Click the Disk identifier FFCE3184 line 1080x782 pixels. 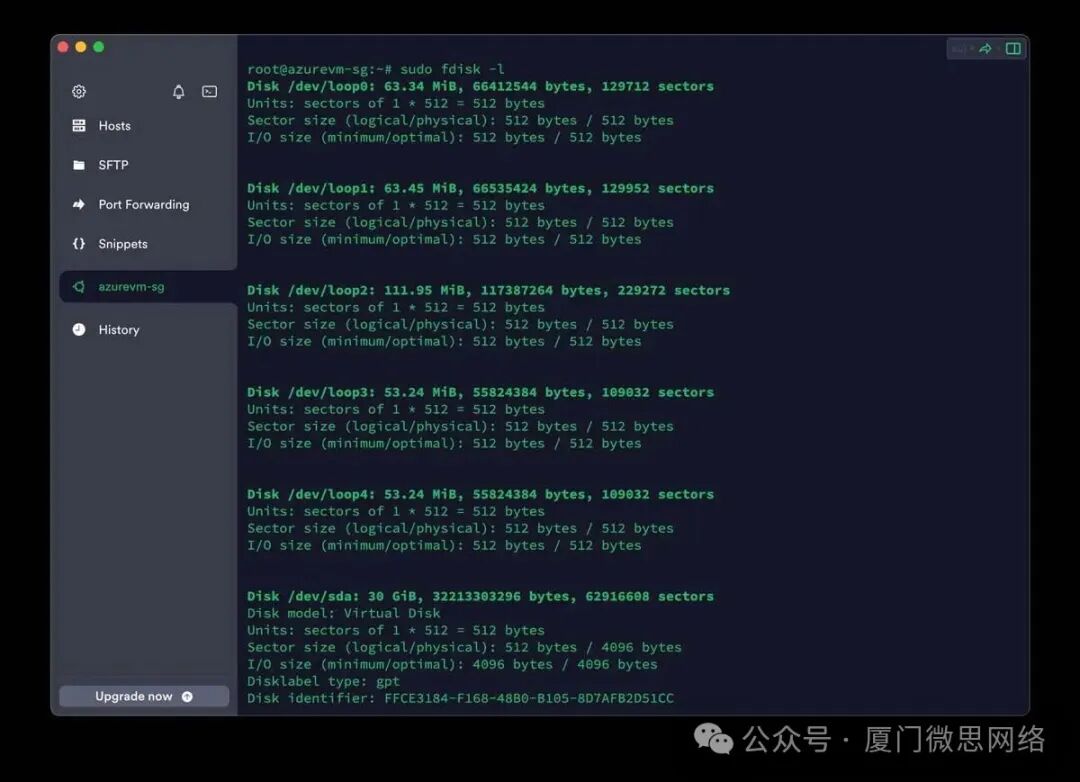point(460,698)
